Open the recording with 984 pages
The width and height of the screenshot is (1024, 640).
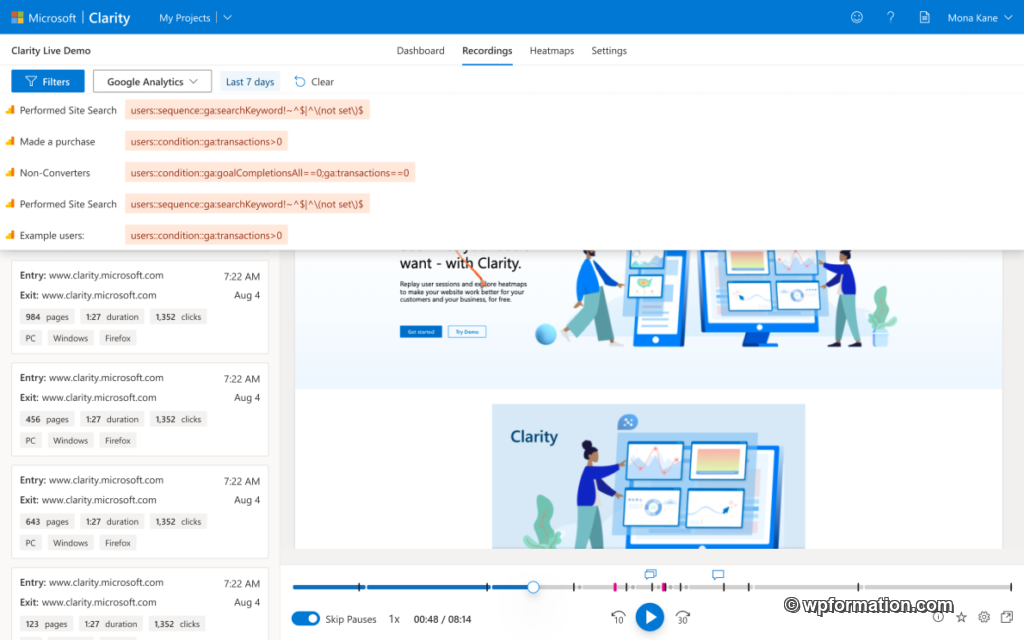[x=140, y=306]
